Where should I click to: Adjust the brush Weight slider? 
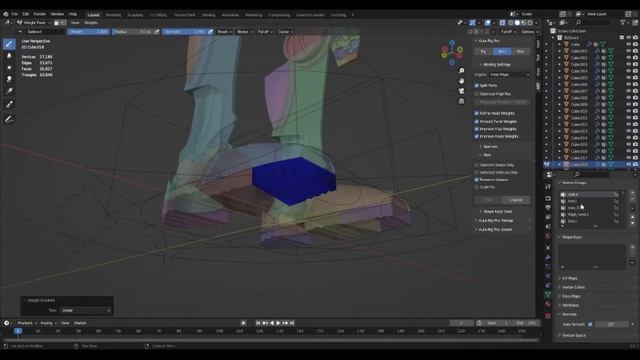tap(88, 31)
